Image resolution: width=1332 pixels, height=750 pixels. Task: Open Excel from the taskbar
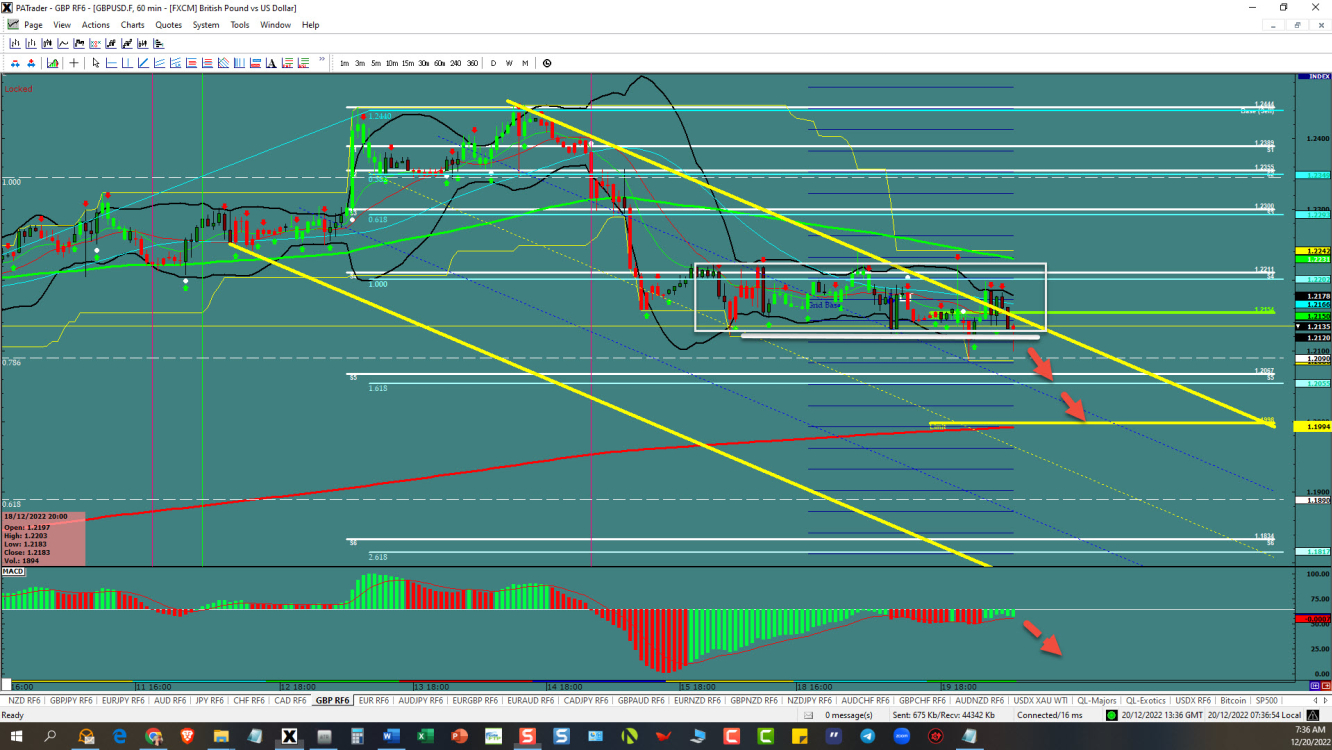coord(425,736)
